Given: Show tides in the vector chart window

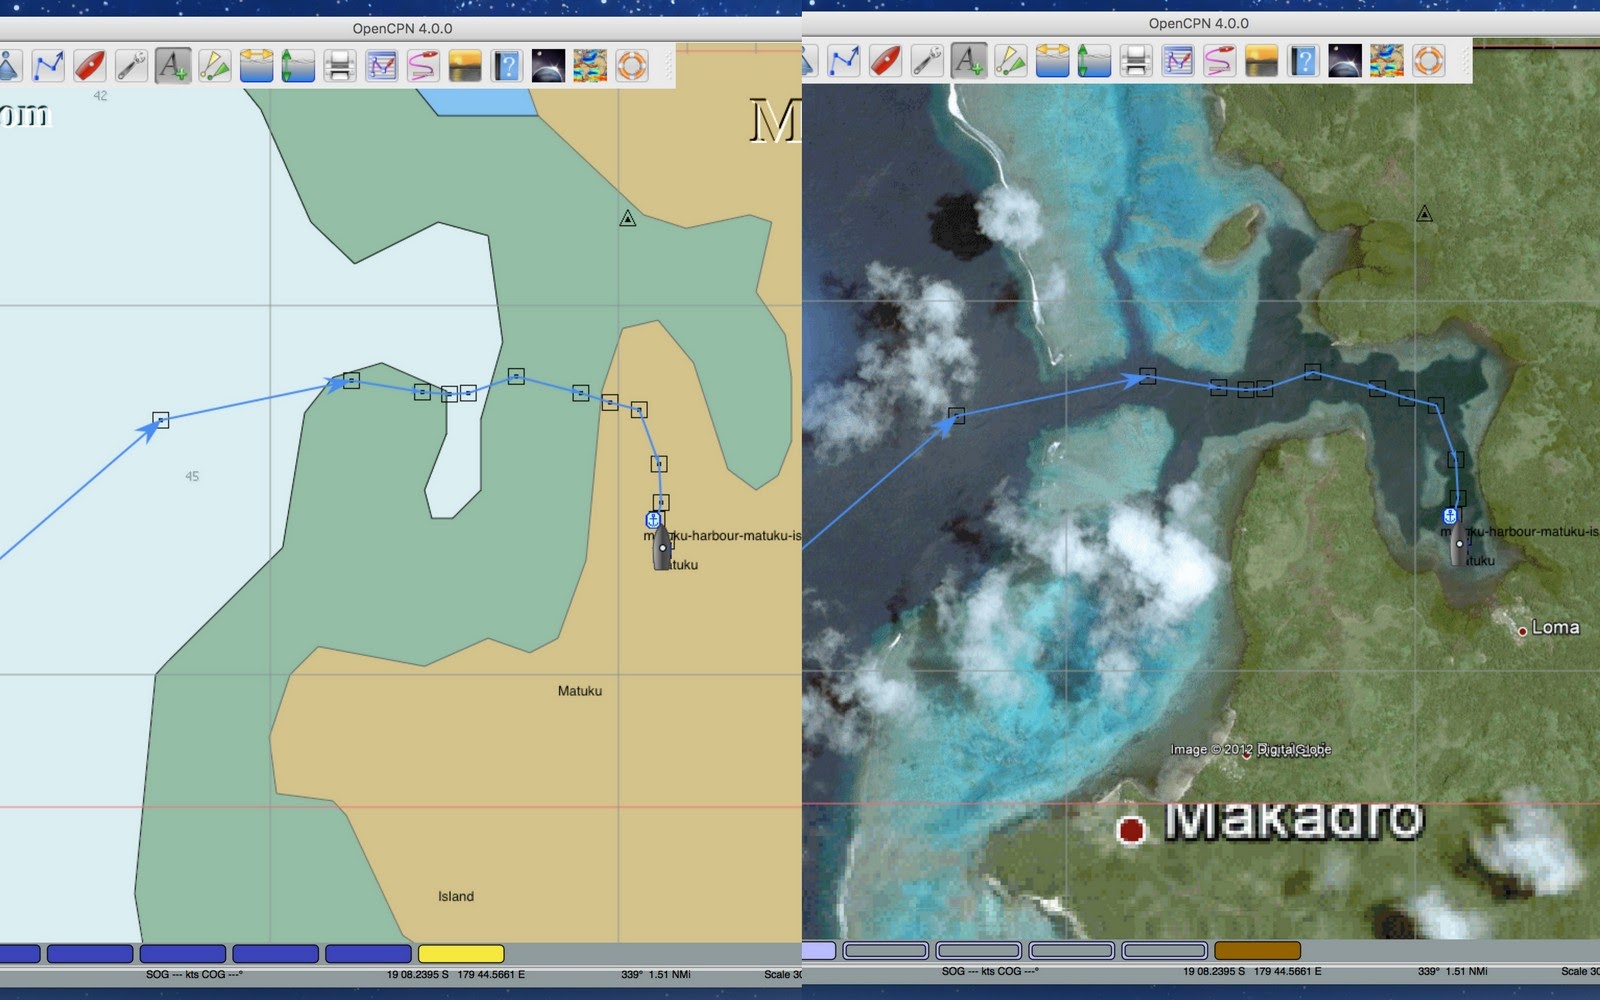Looking at the screenshot, I should coord(298,66).
